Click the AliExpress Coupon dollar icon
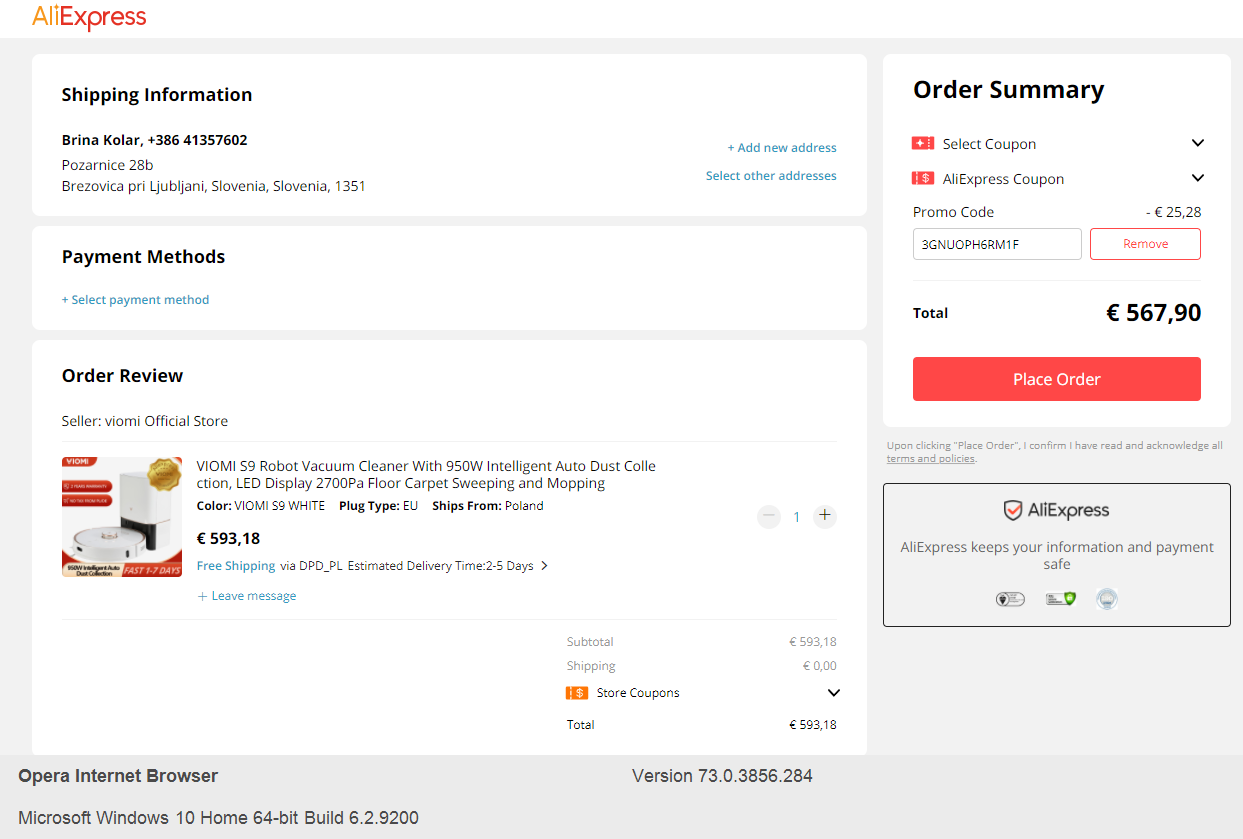 pyautogui.click(x=923, y=179)
